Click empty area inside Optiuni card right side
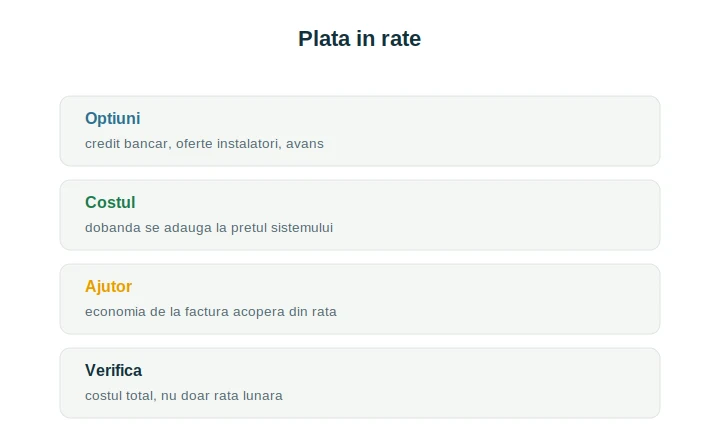The image size is (720, 440). 505,131
